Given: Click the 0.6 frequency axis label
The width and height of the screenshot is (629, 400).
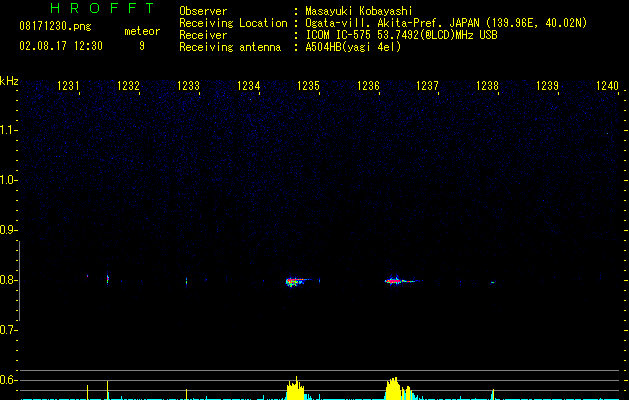Looking at the screenshot, I should click(8, 380).
